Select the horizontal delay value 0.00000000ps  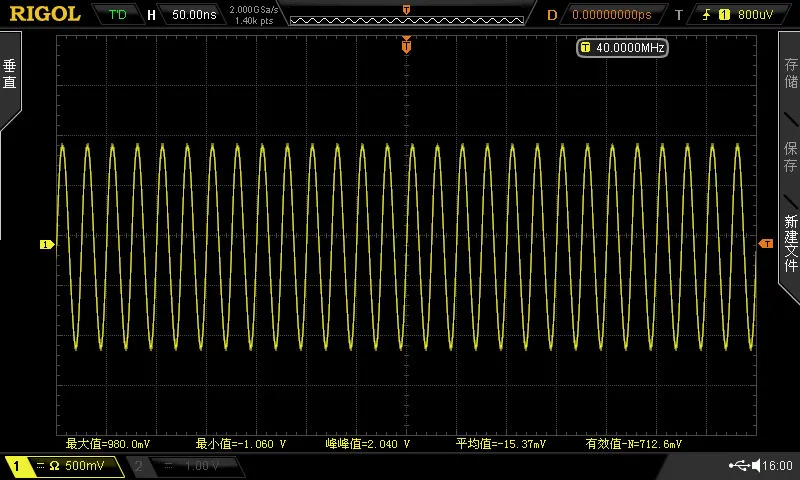[x=612, y=15]
